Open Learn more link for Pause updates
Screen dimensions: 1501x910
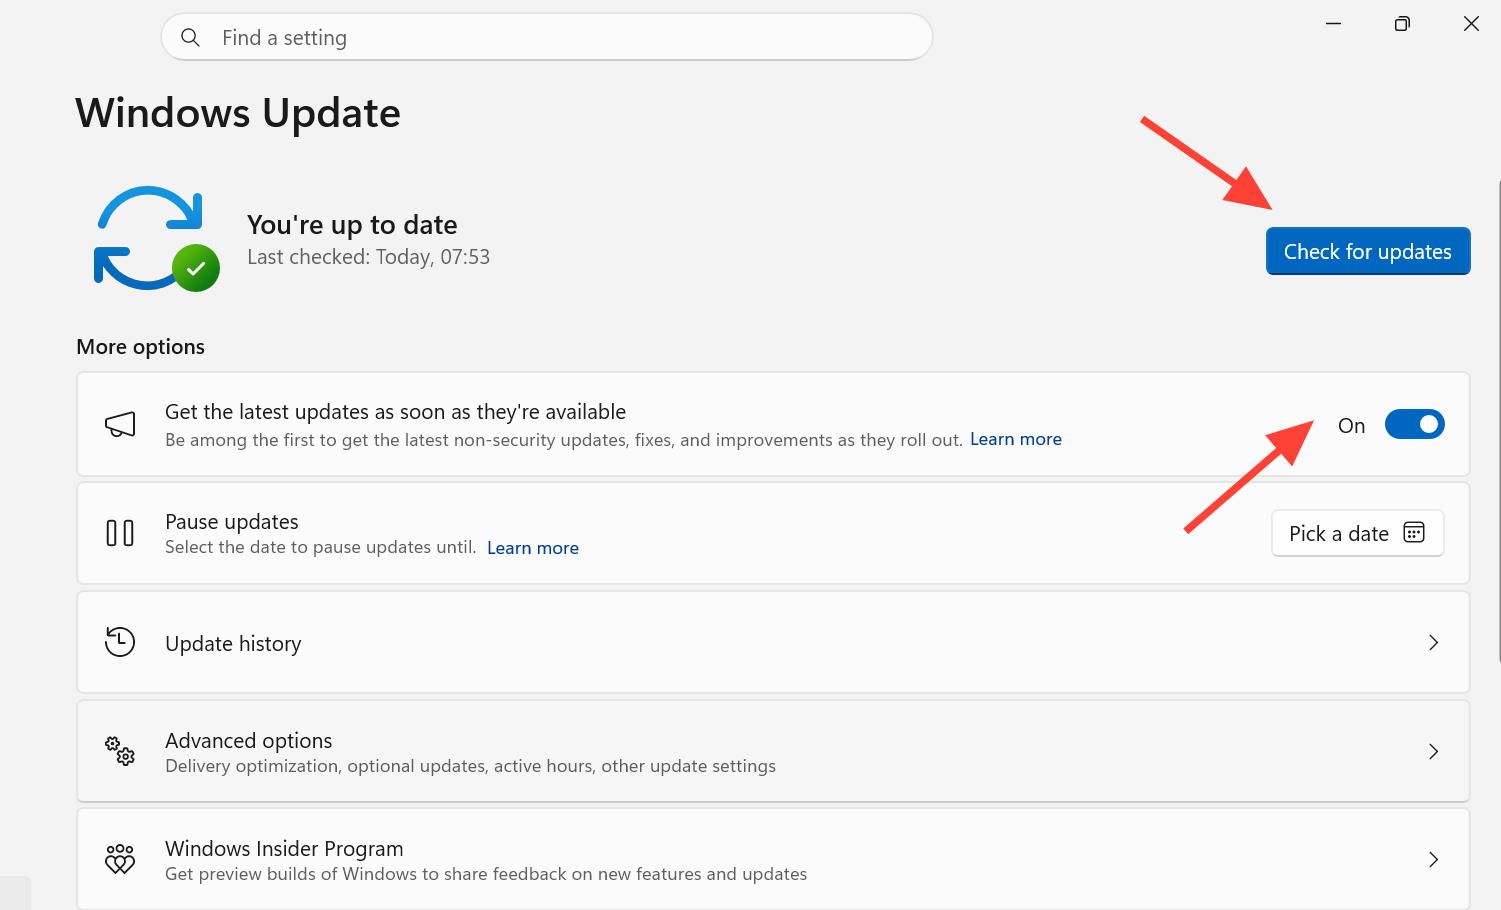coord(533,548)
